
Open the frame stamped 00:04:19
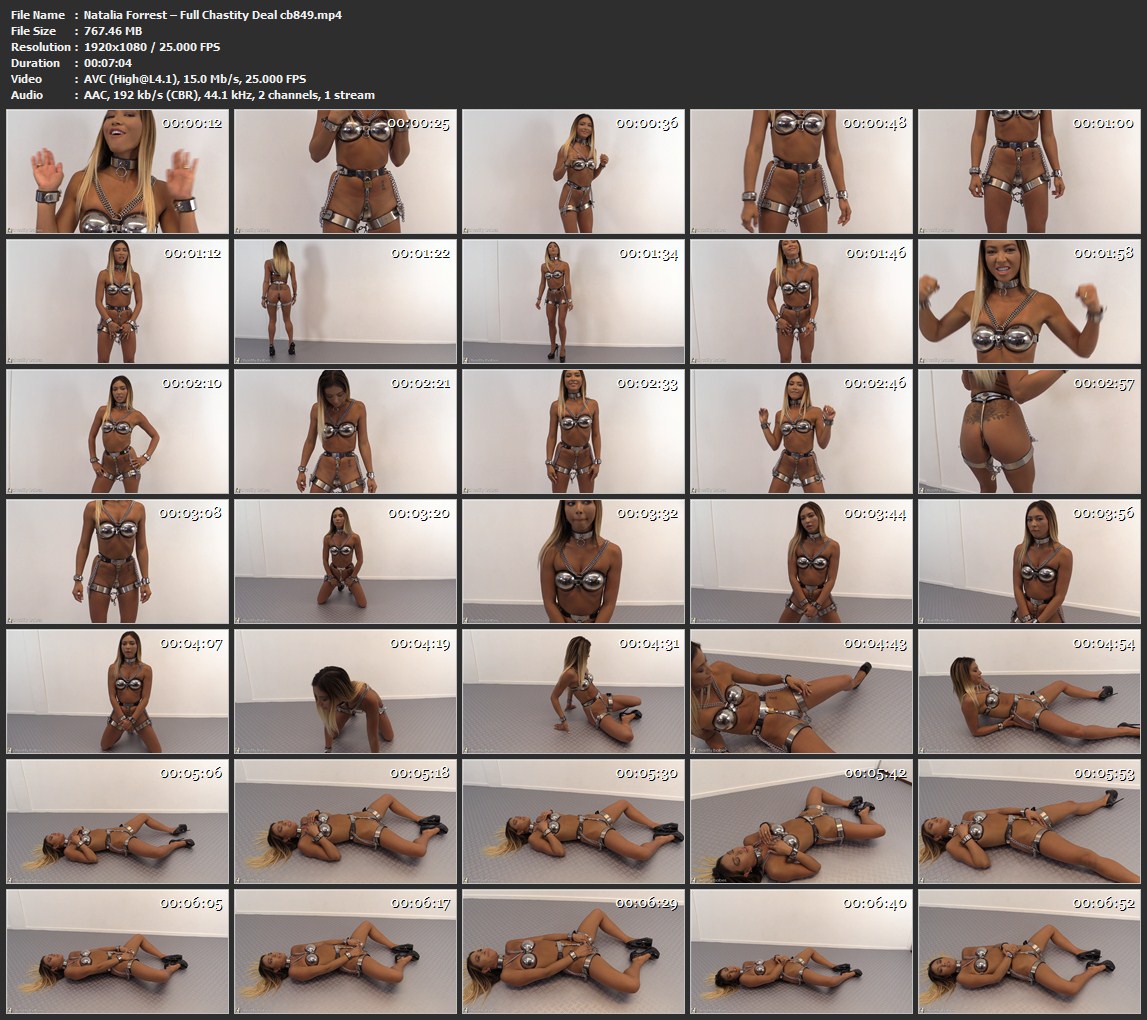[x=345, y=691]
